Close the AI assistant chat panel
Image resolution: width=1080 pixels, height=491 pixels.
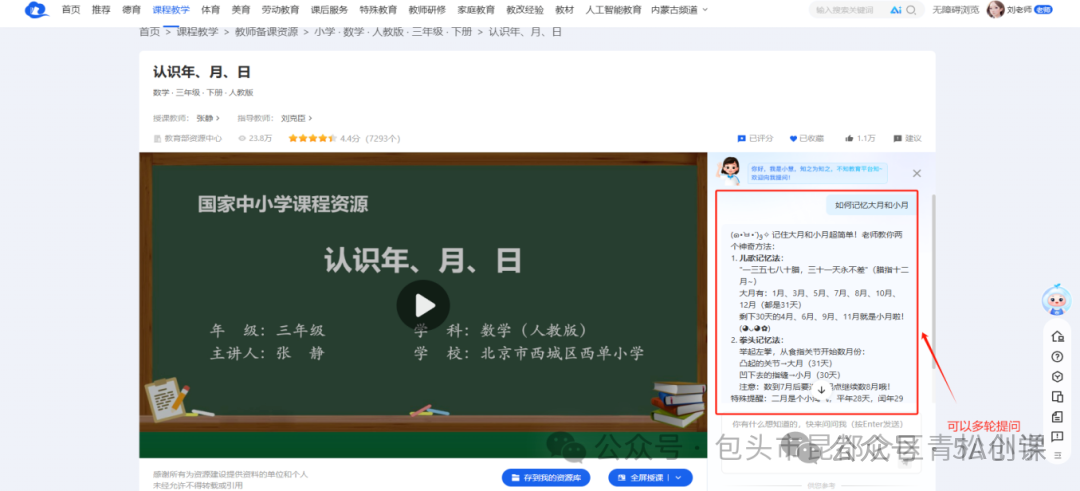coord(917,173)
